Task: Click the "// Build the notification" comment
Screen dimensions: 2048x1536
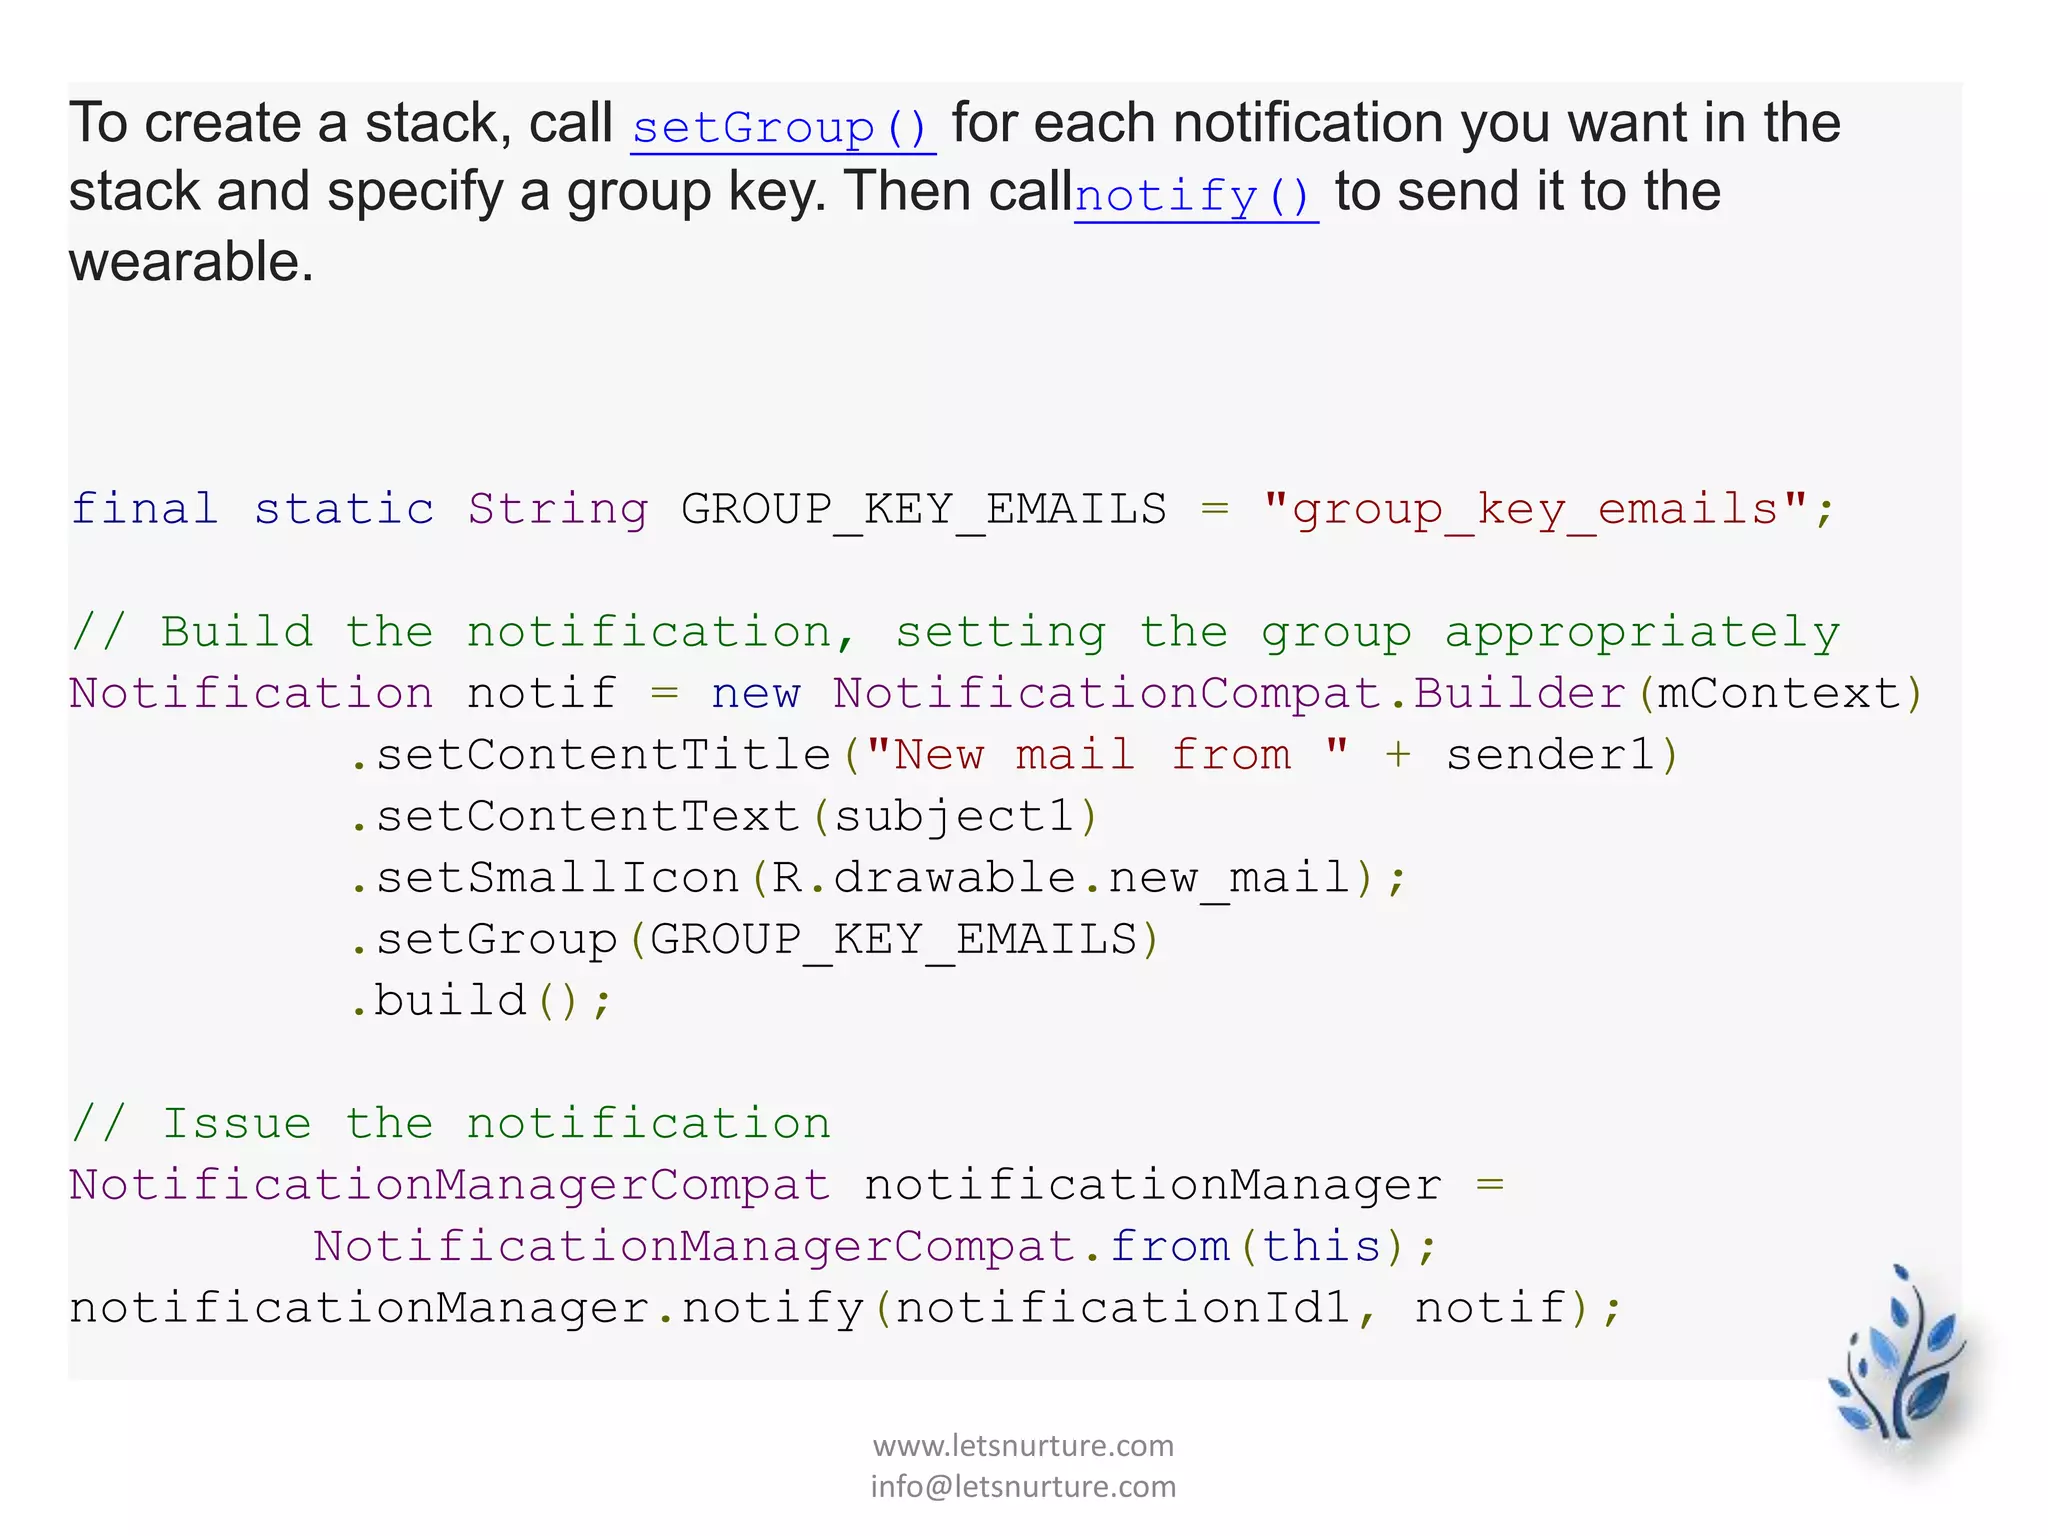Action: pos(955,633)
